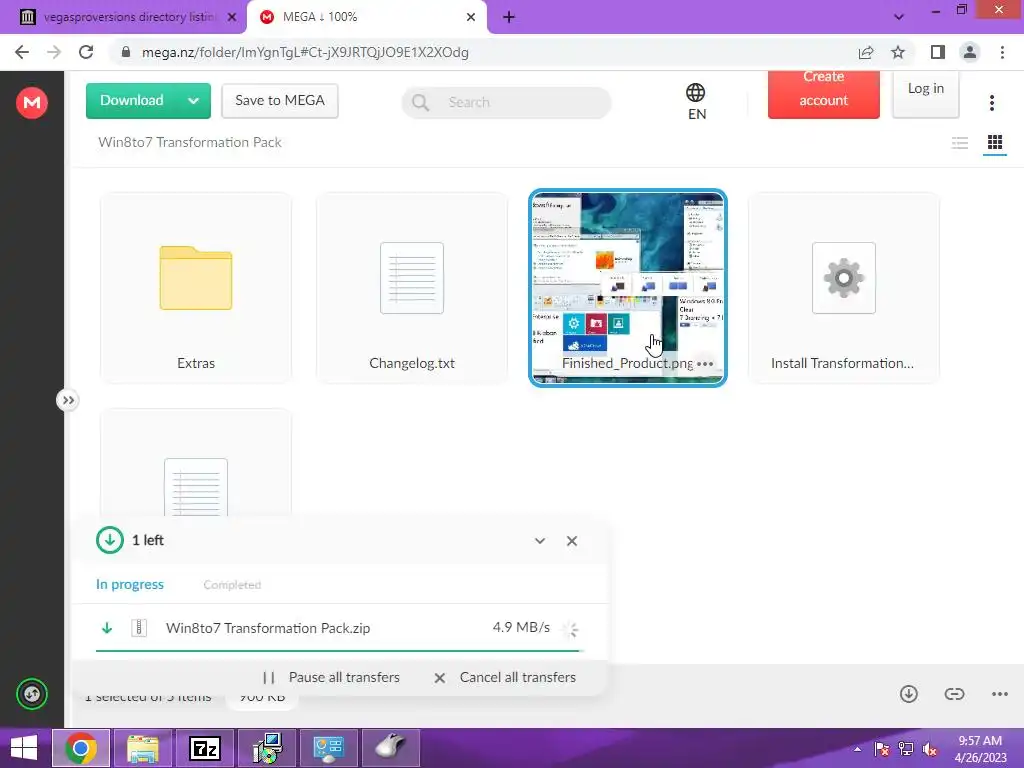Open the Chrome three-dot menu
The image size is (1024, 768).
1002,52
